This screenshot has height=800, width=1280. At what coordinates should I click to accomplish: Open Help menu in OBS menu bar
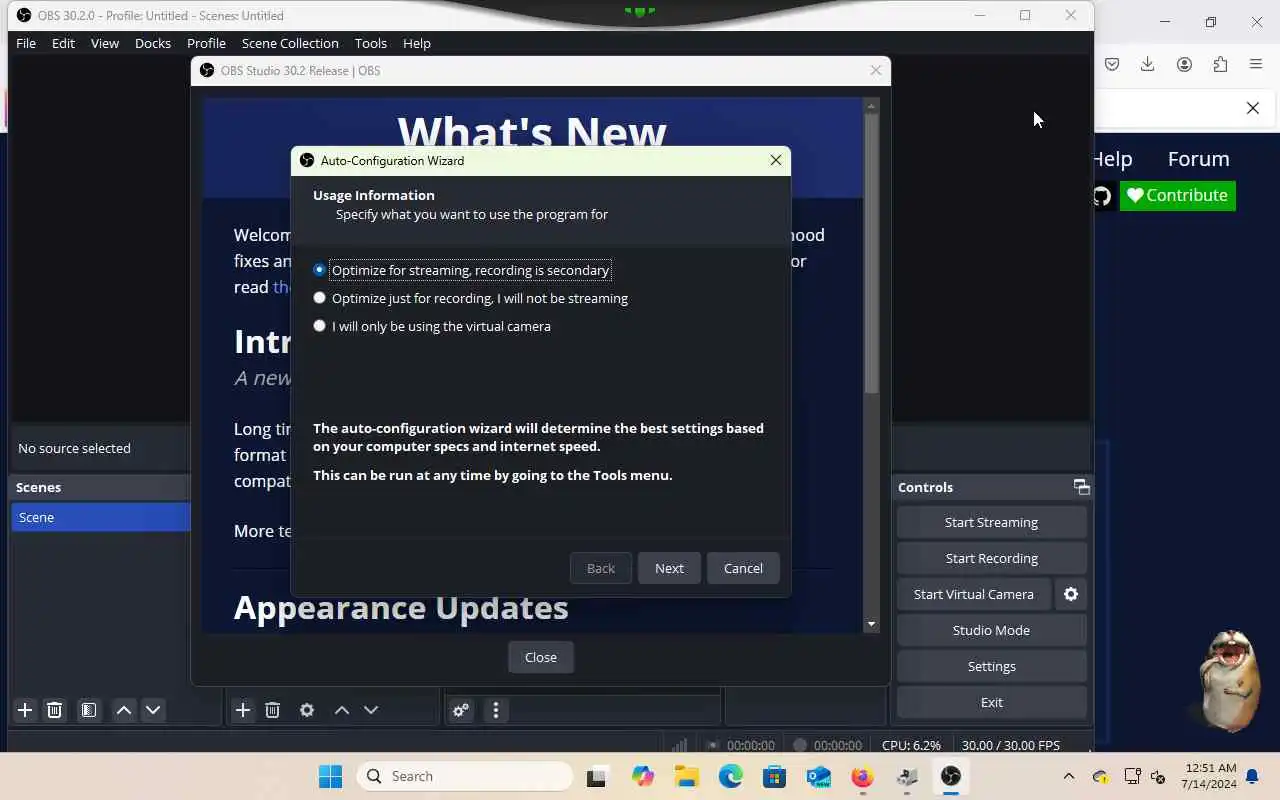click(x=417, y=43)
